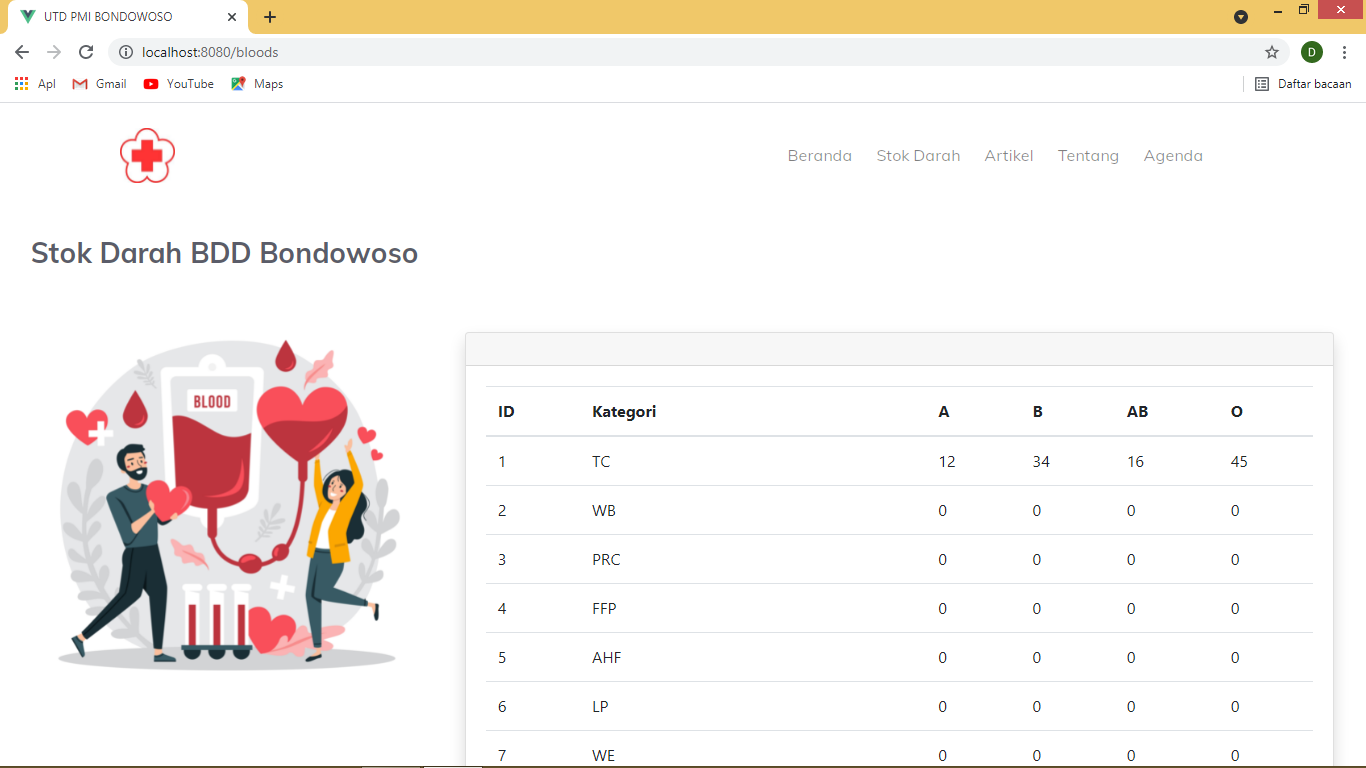Image resolution: width=1366 pixels, height=768 pixels.
Task: Select the PRC category cell
Action: tap(606, 560)
